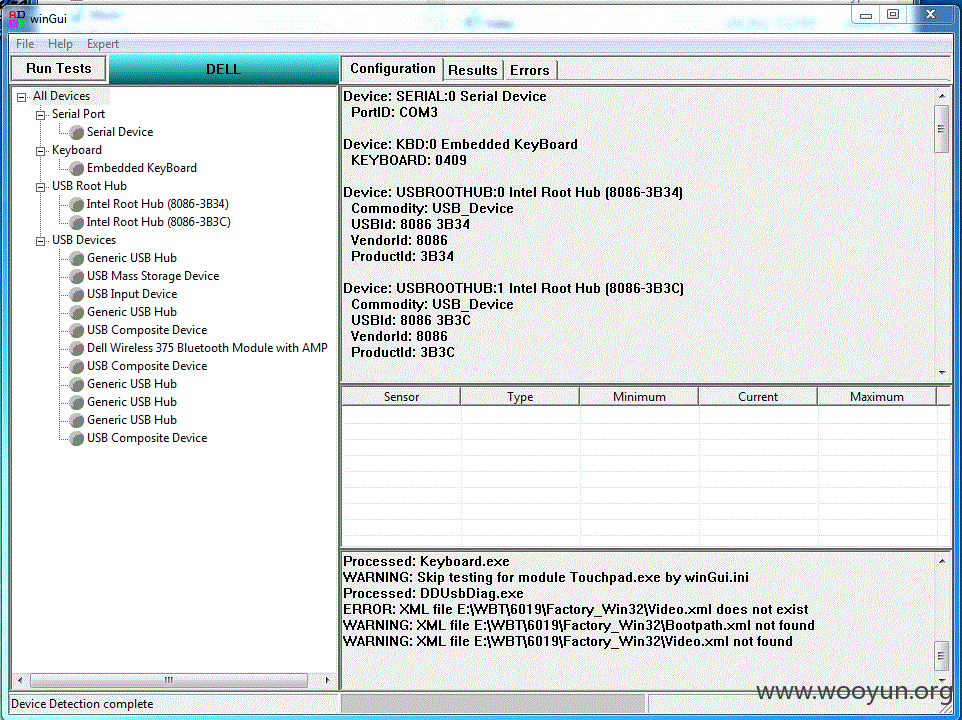Screen dimensions: 962x720
Task: Collapse the USB Root Hub branch
Action: pyautogui.click(x=40, y=187)
